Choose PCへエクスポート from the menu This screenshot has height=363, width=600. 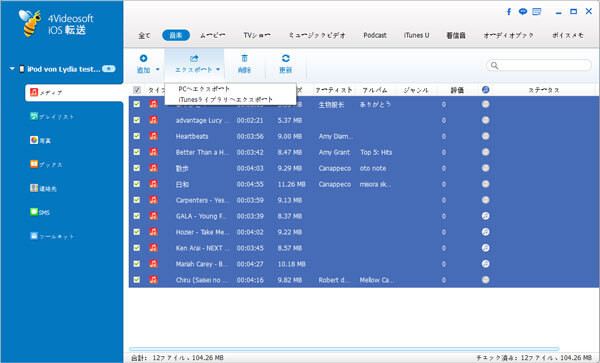click(x=204, y=89)
